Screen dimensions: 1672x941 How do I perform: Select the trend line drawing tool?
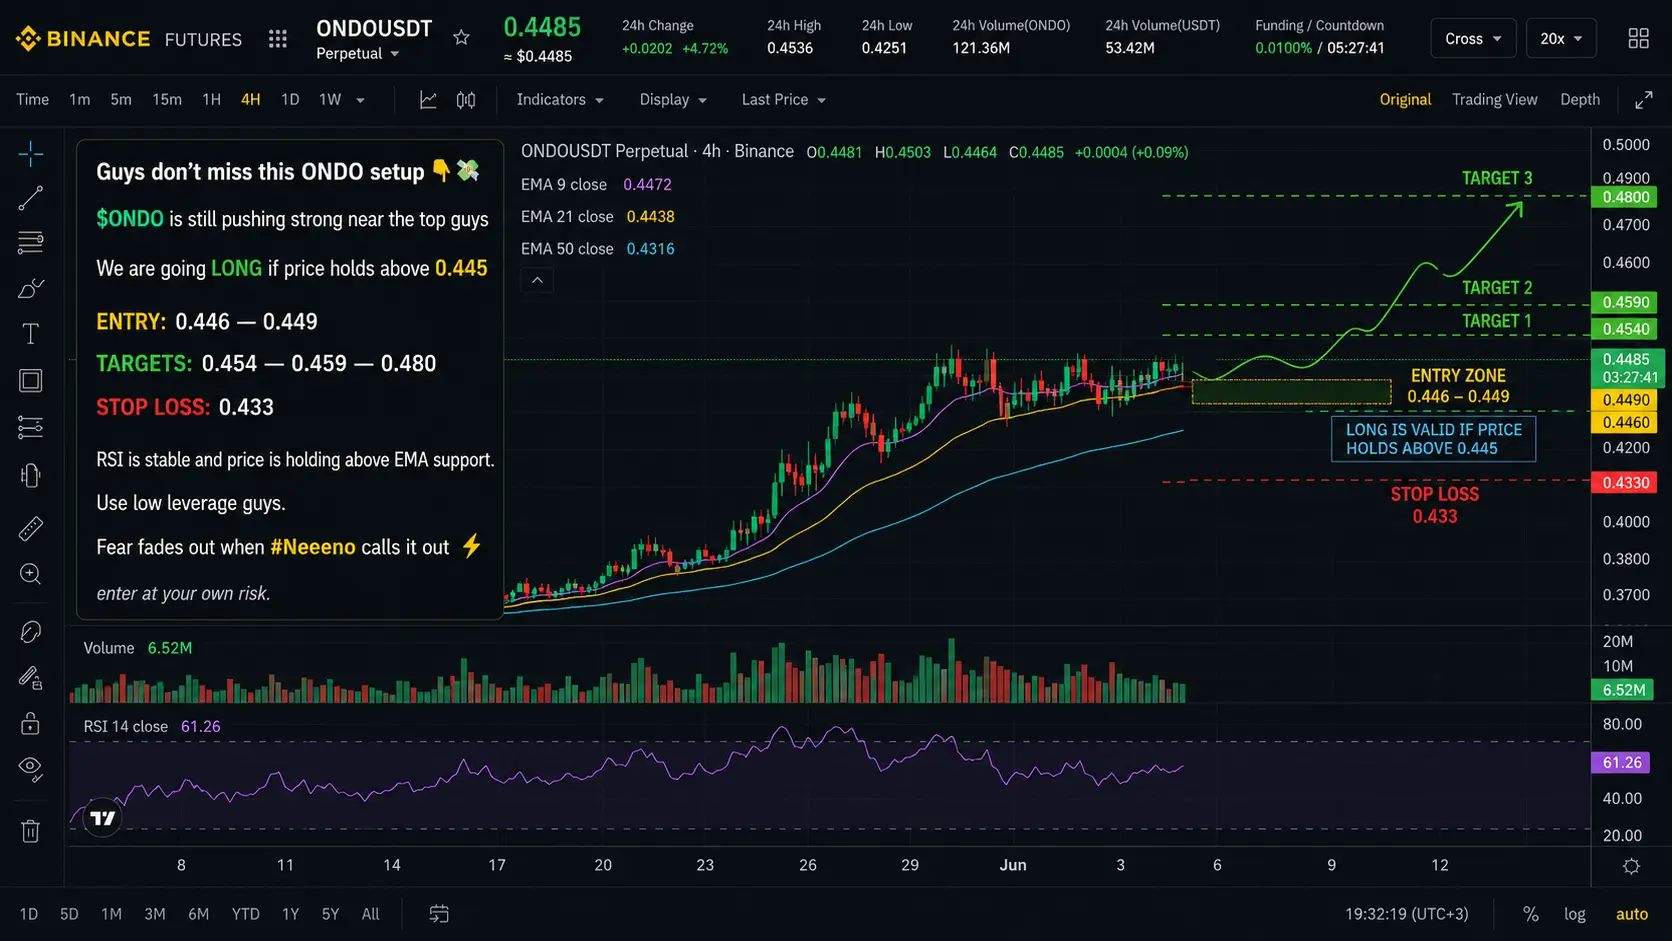point(31,198)
